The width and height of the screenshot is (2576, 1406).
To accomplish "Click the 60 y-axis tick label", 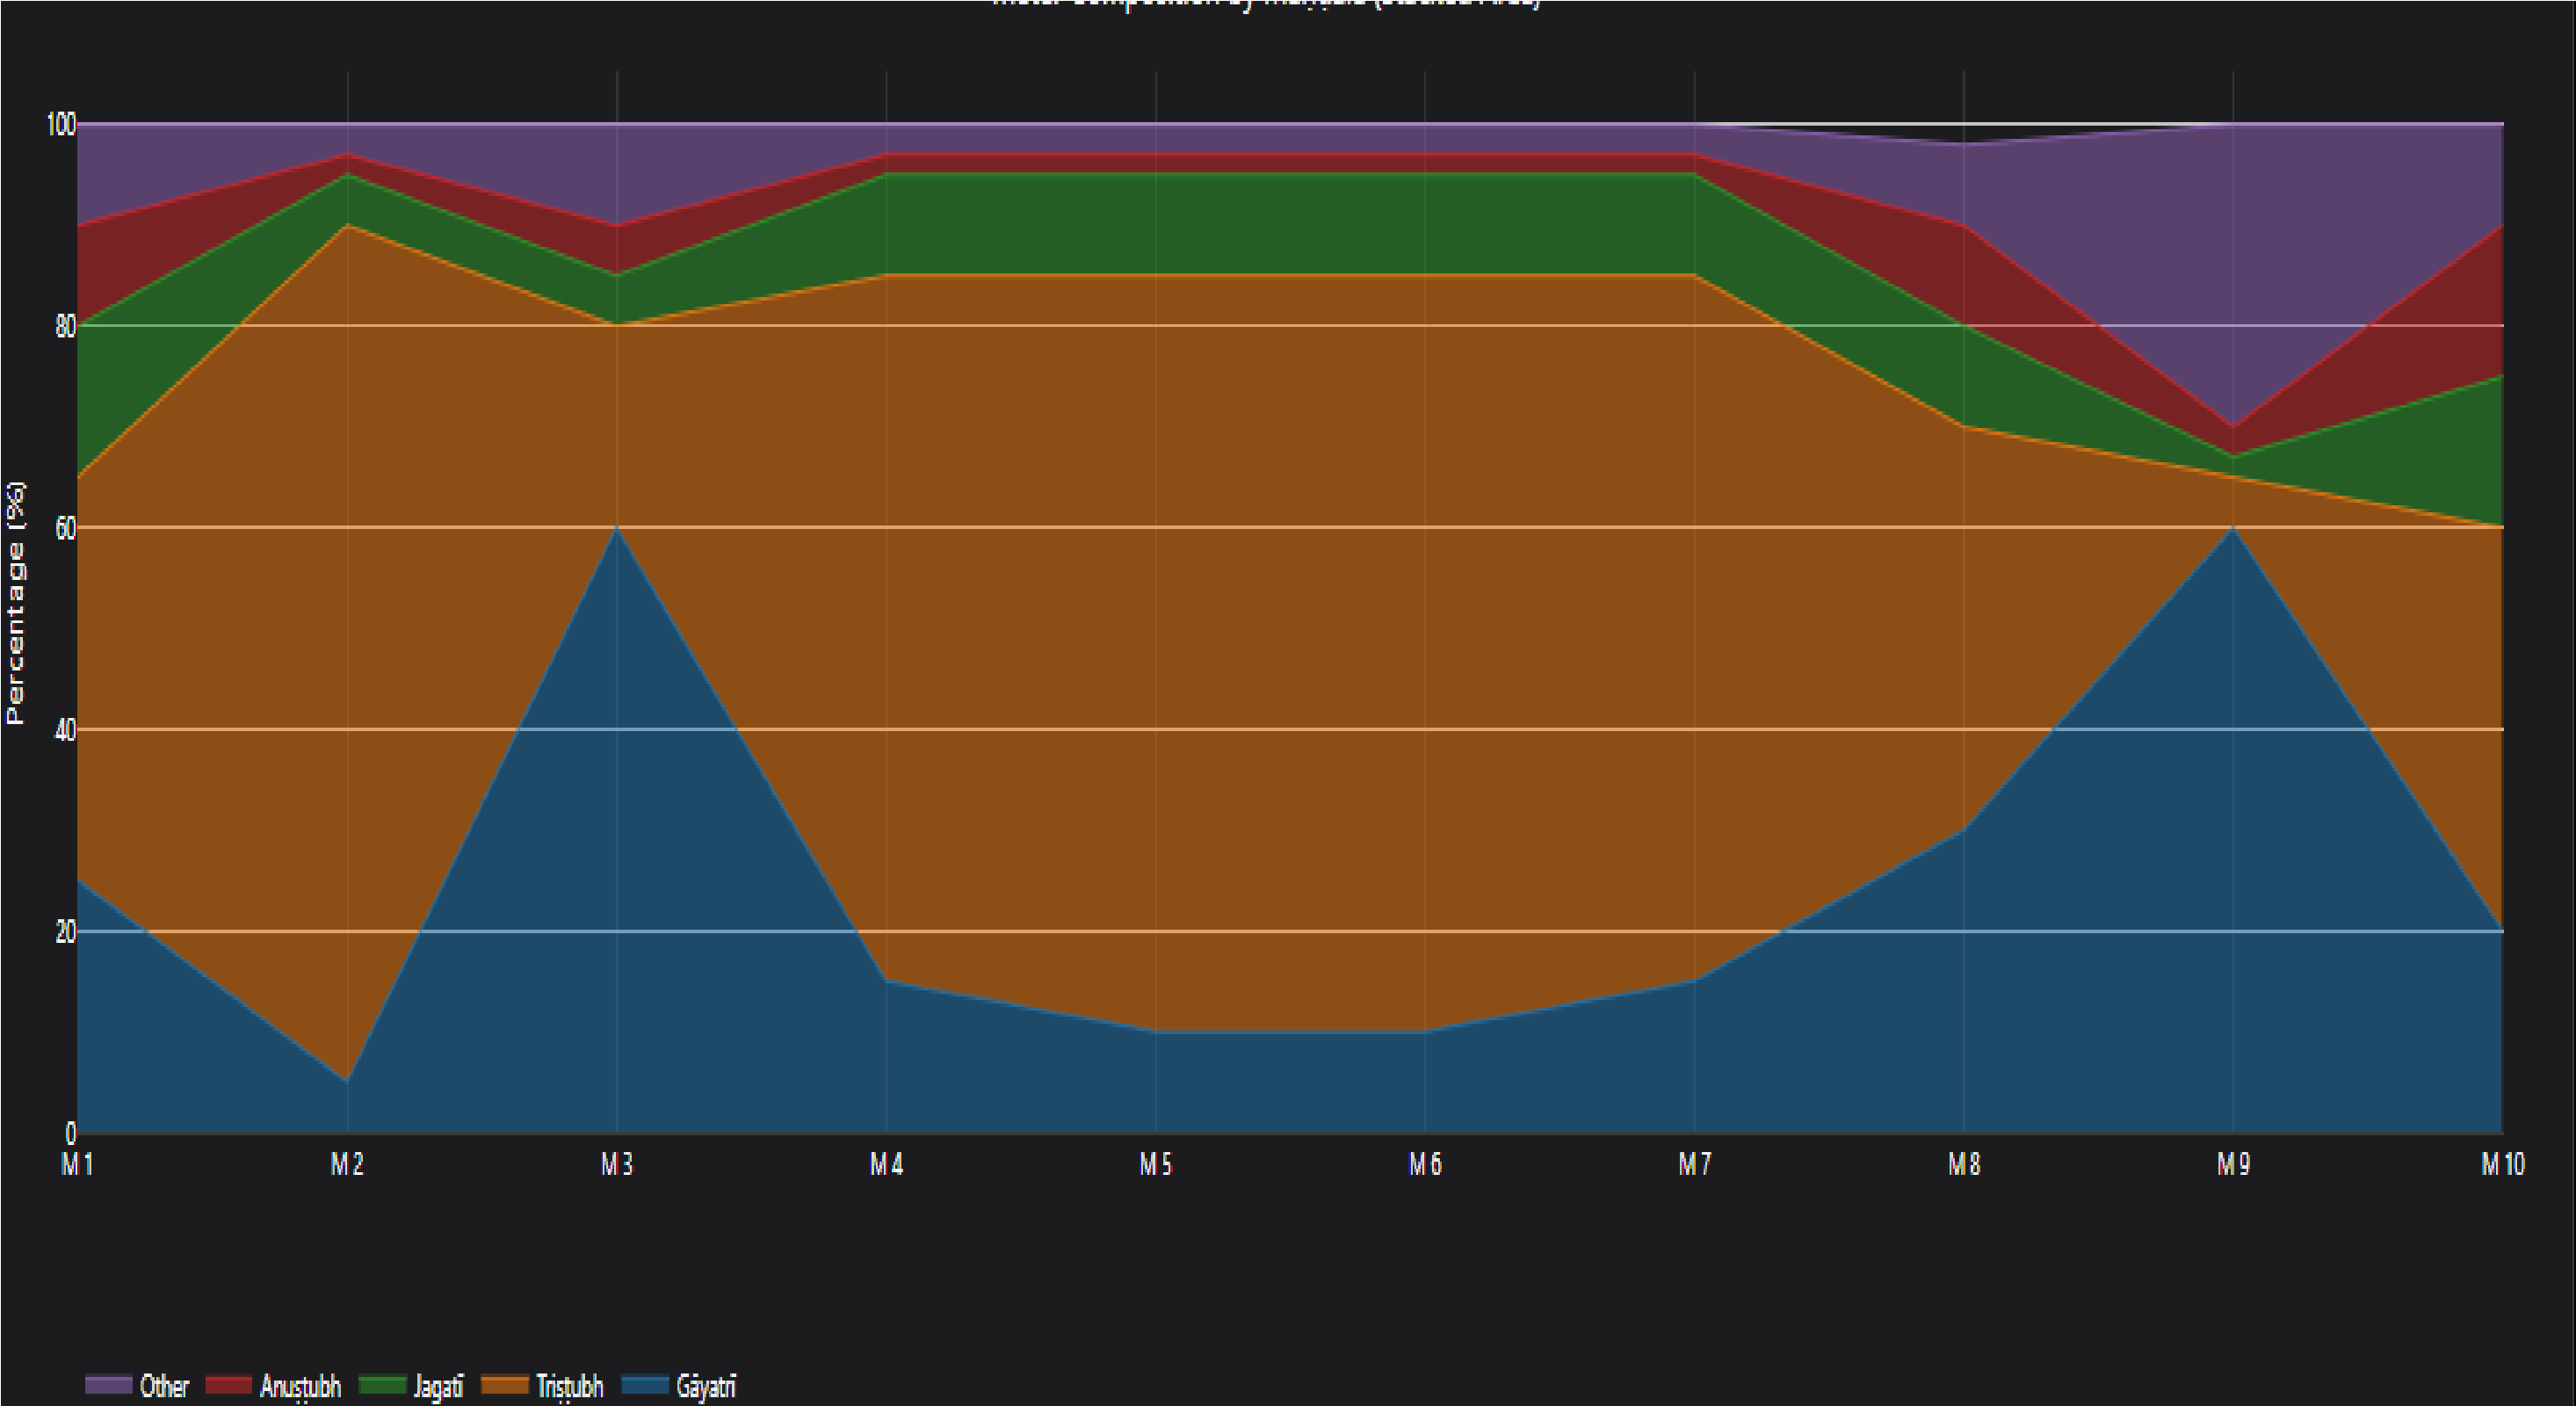I will pyautogui.click(x=65, y=528).
